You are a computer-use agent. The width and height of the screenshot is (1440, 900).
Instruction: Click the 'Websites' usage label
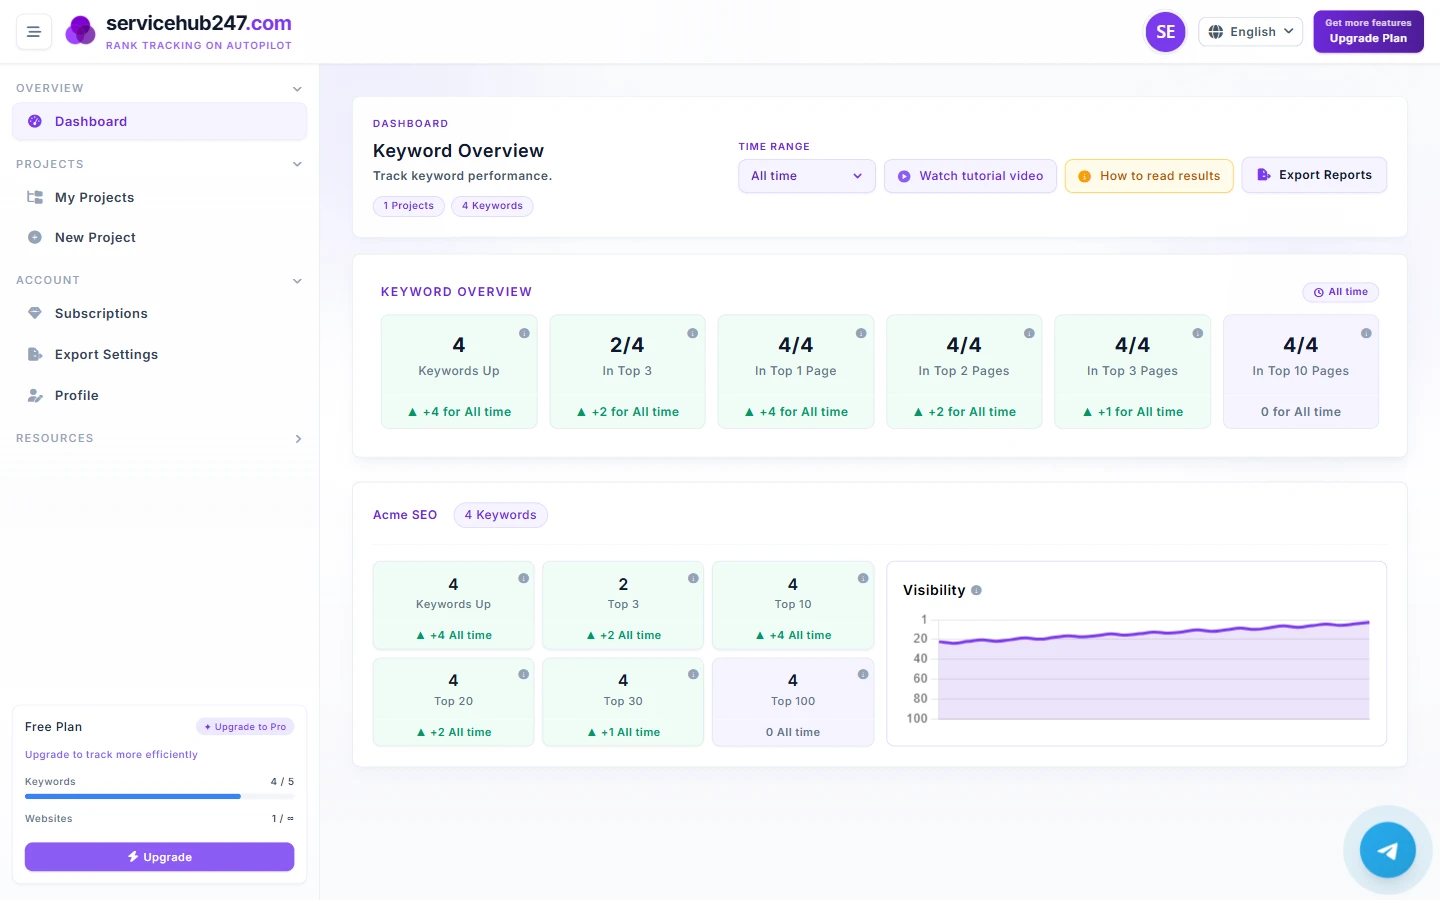click(49, 819)
